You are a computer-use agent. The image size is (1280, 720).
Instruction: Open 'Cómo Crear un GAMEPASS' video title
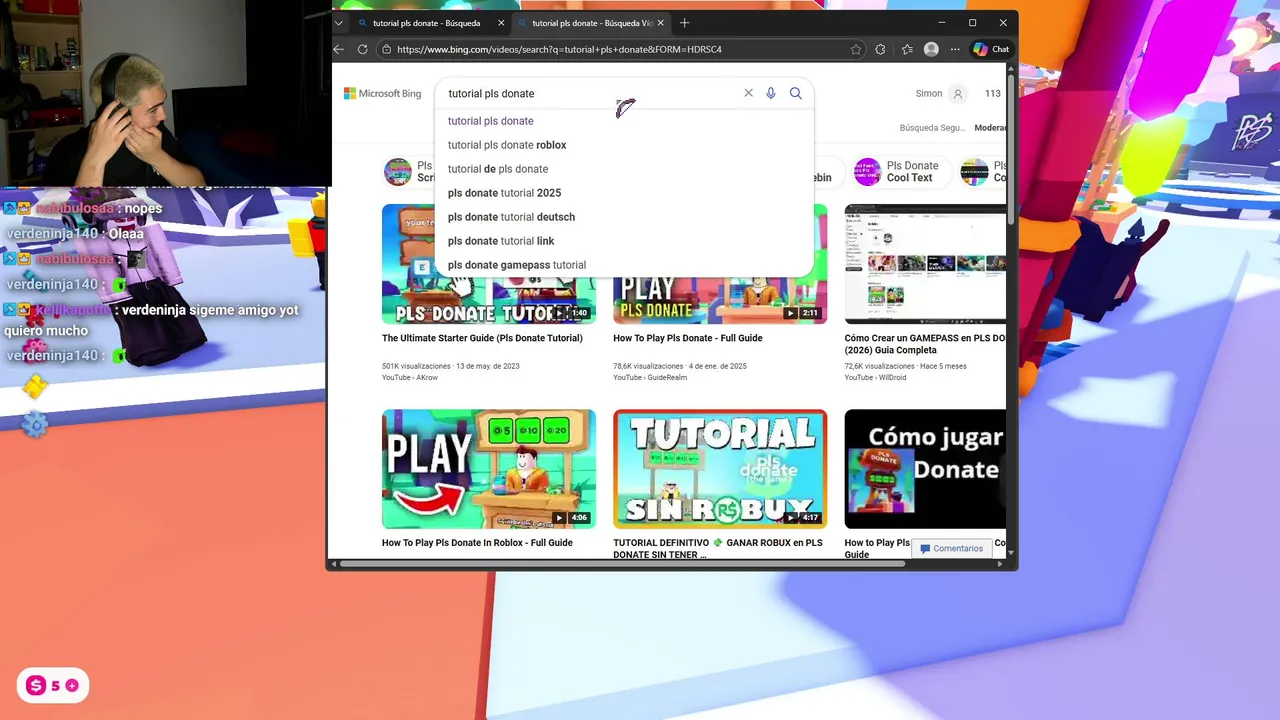[x=925, y=344]
